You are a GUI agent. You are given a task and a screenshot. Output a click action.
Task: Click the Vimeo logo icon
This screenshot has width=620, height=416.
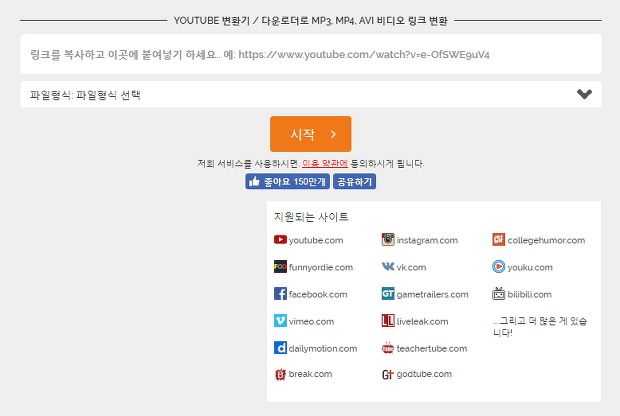pyautogui.click(x=280, y=321)
